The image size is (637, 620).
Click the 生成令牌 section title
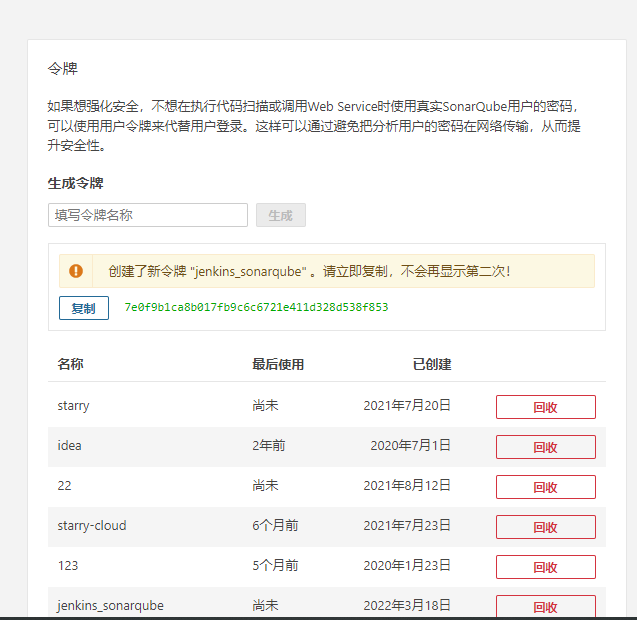[x=76, y=183]
